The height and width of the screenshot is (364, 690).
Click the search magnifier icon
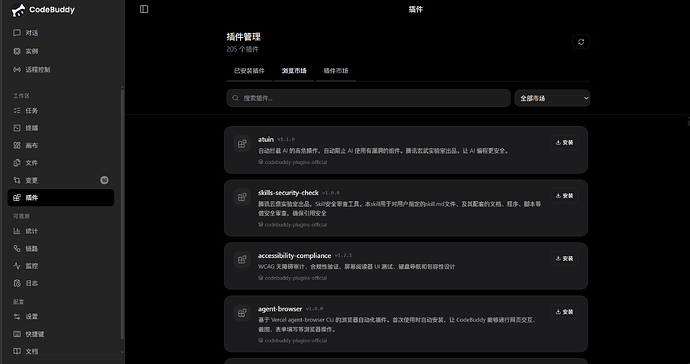(x=235, y=98)
